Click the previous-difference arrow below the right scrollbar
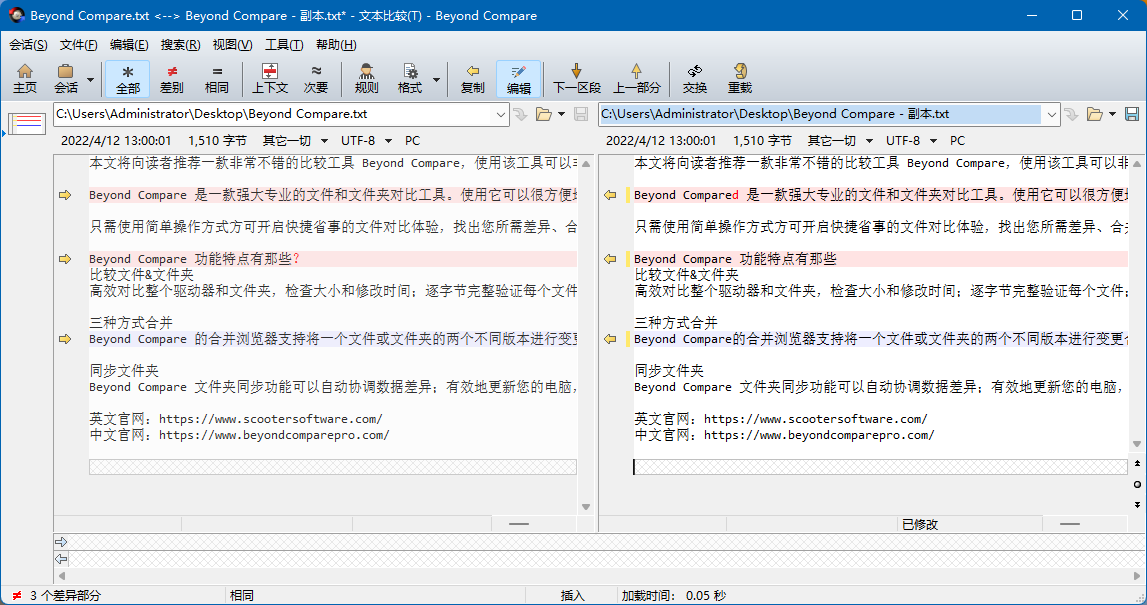Screen dimensions: 1147x605 pyautogui.click(x=1137, y=464)
